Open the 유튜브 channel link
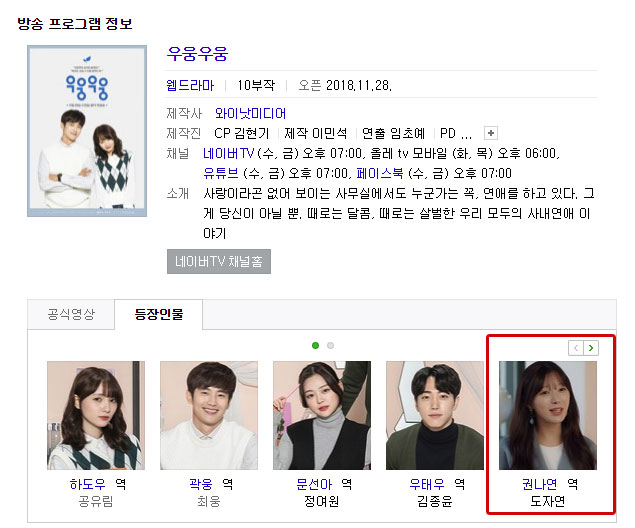 (221, 173)
